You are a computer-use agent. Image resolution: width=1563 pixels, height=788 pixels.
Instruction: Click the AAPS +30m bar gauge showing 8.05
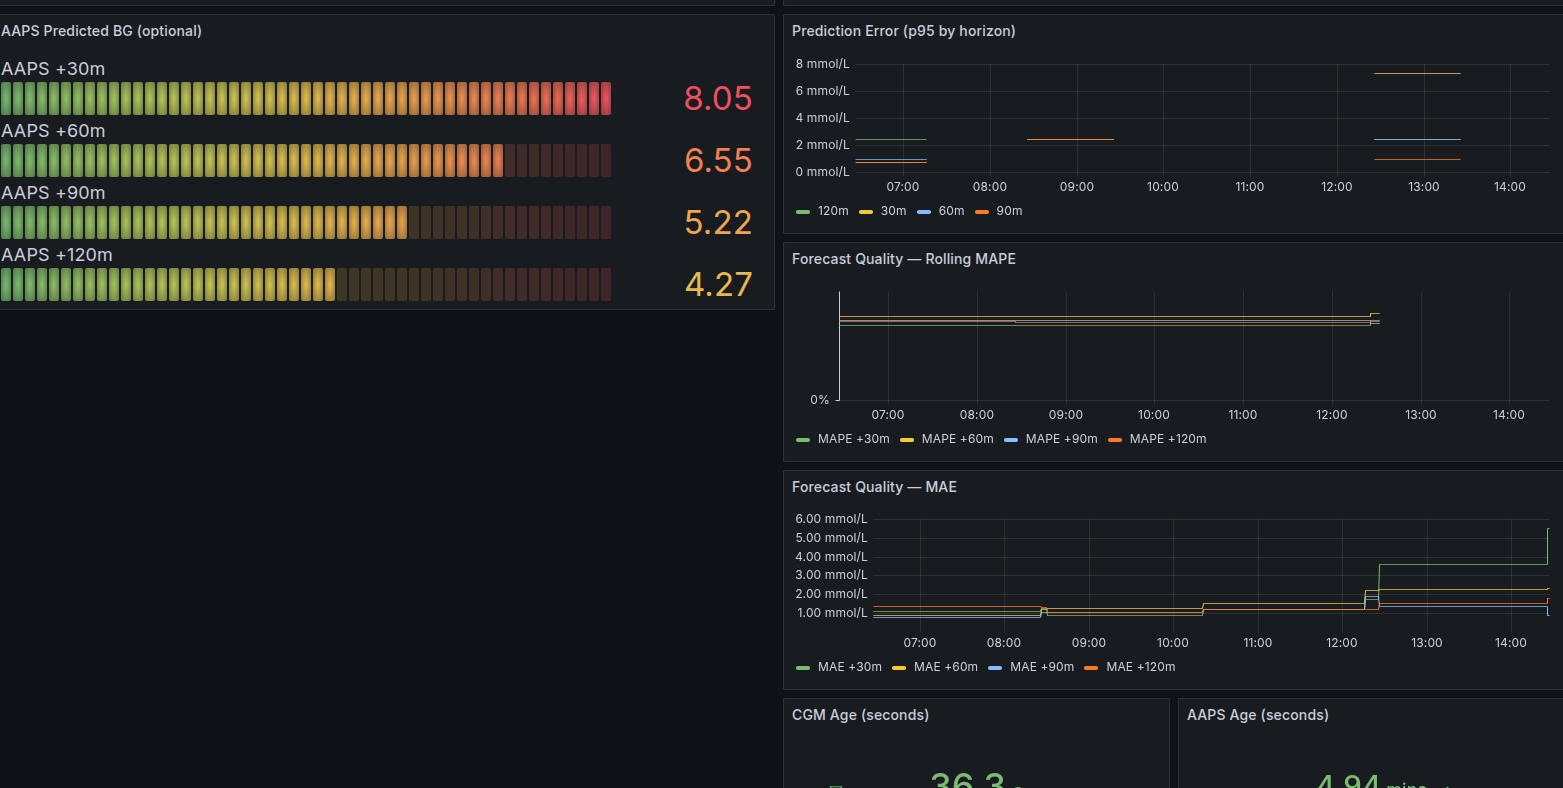tap(306, 97)
